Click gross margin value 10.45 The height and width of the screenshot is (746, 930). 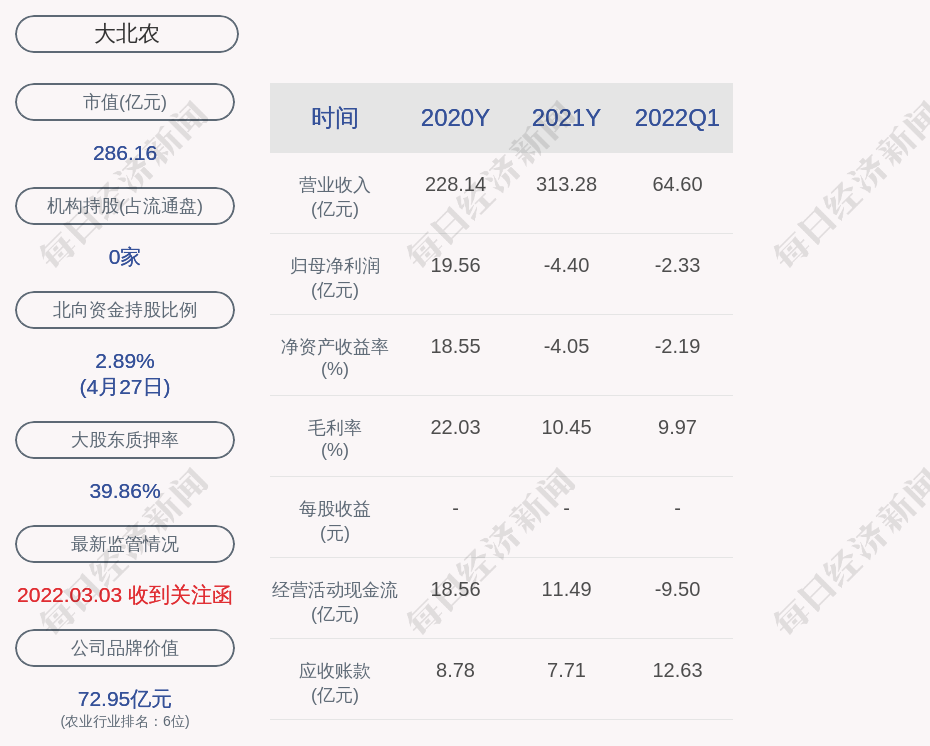[x=566, y=428]
